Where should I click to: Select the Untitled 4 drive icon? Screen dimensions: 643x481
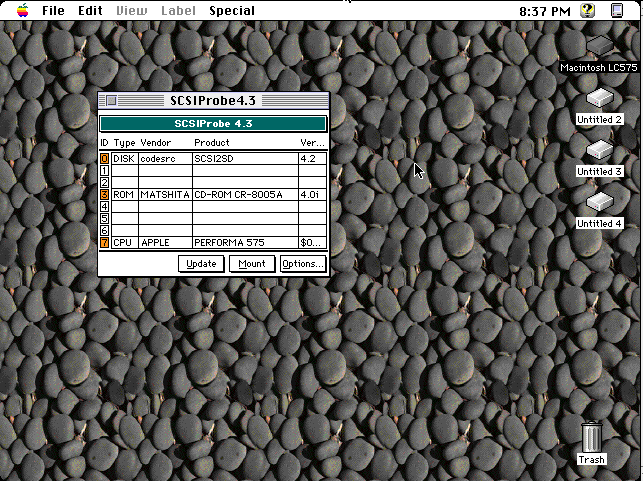(x=599, y=202)
